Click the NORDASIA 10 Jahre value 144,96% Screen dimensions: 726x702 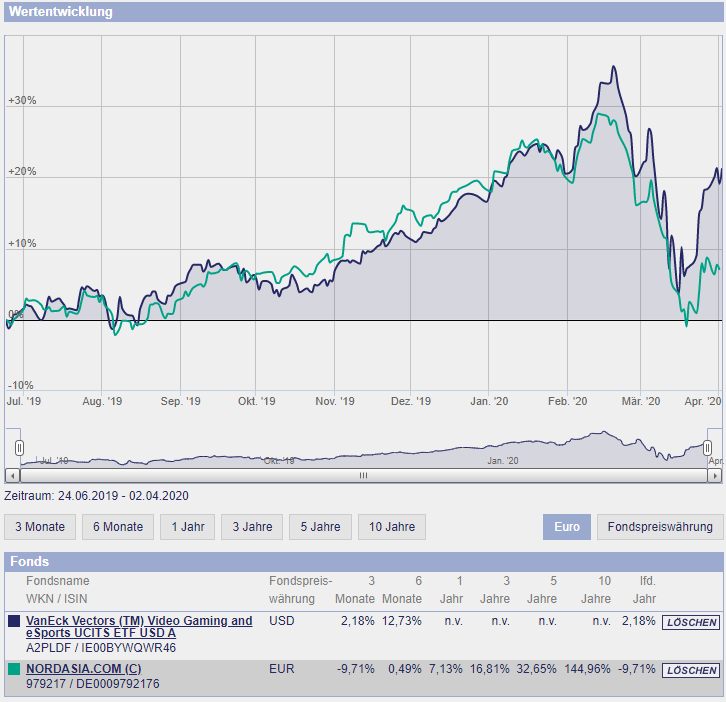587,669
